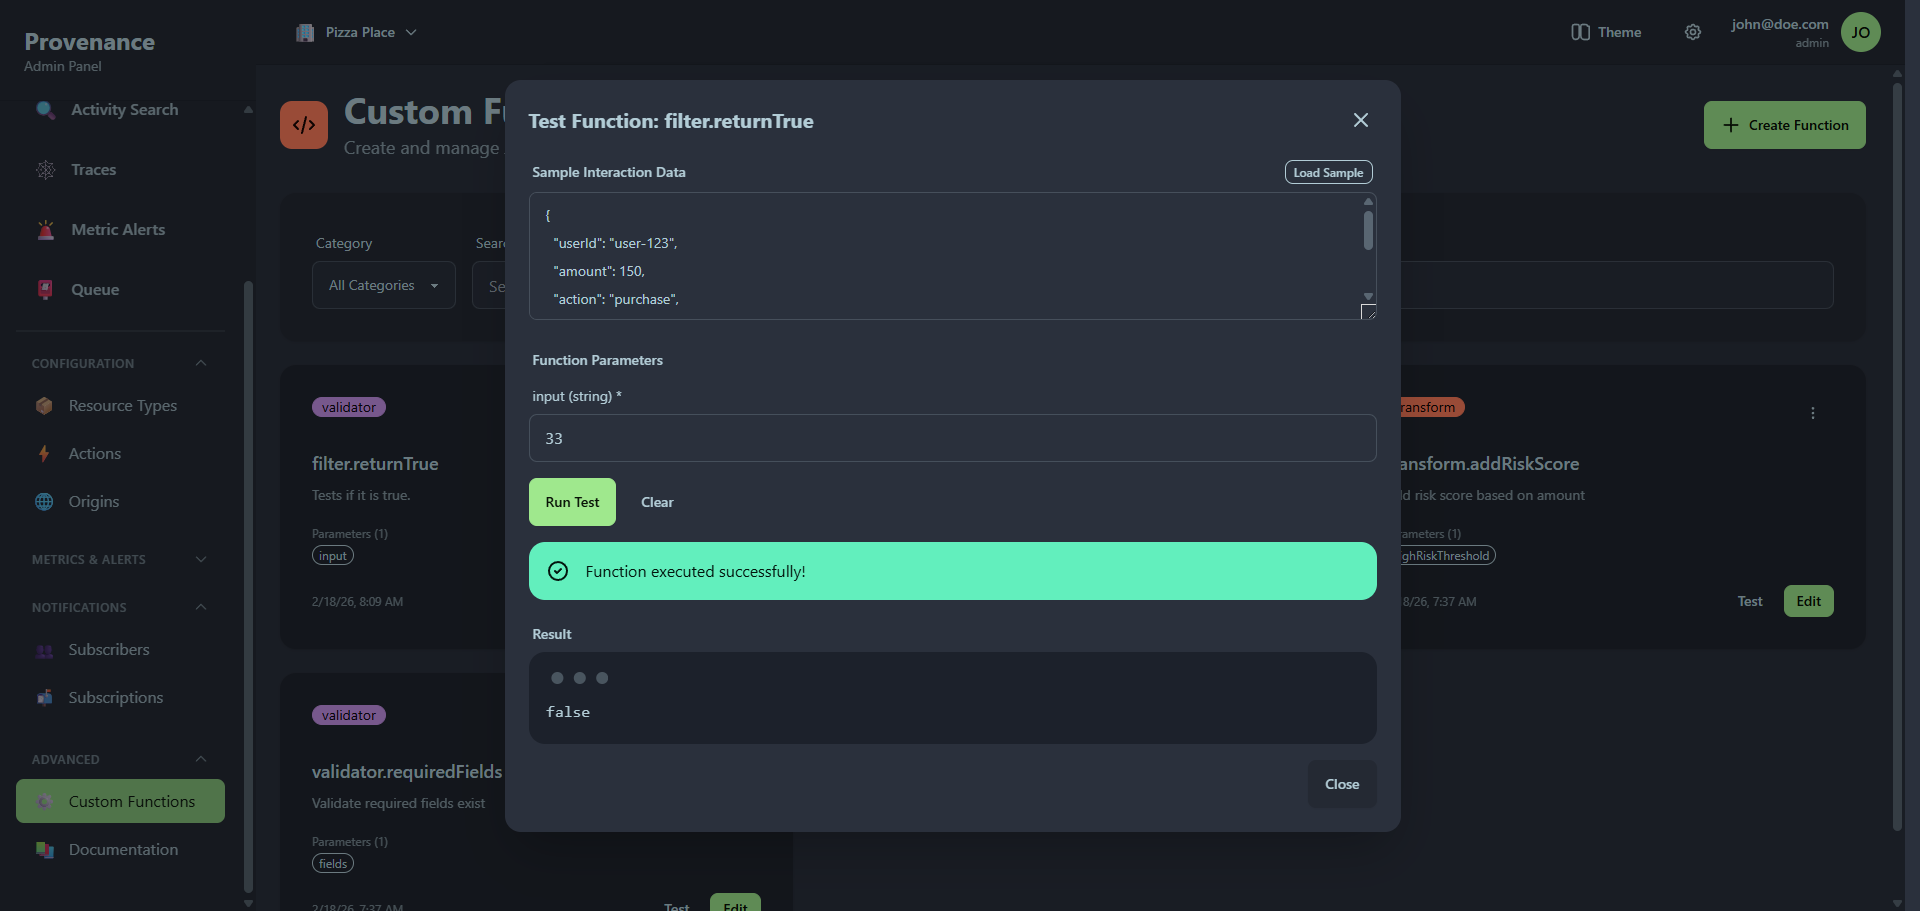This screenshot has height=911, width=1920.
Task: Click the input field containing 33
Action: [x=952, y=438]
